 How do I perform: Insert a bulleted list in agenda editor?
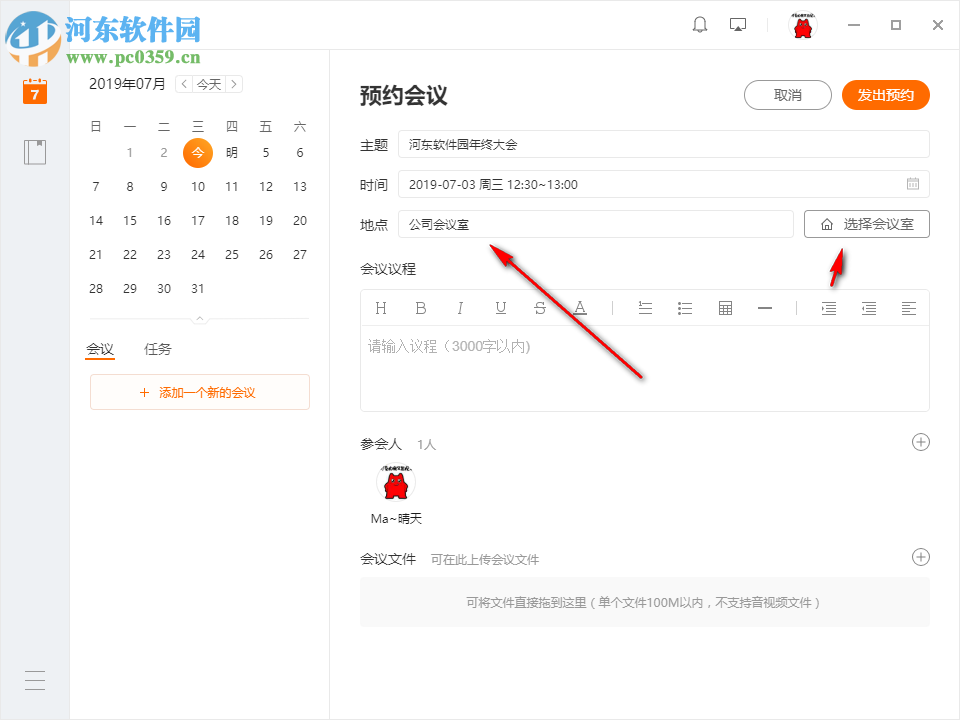point(685,308)
